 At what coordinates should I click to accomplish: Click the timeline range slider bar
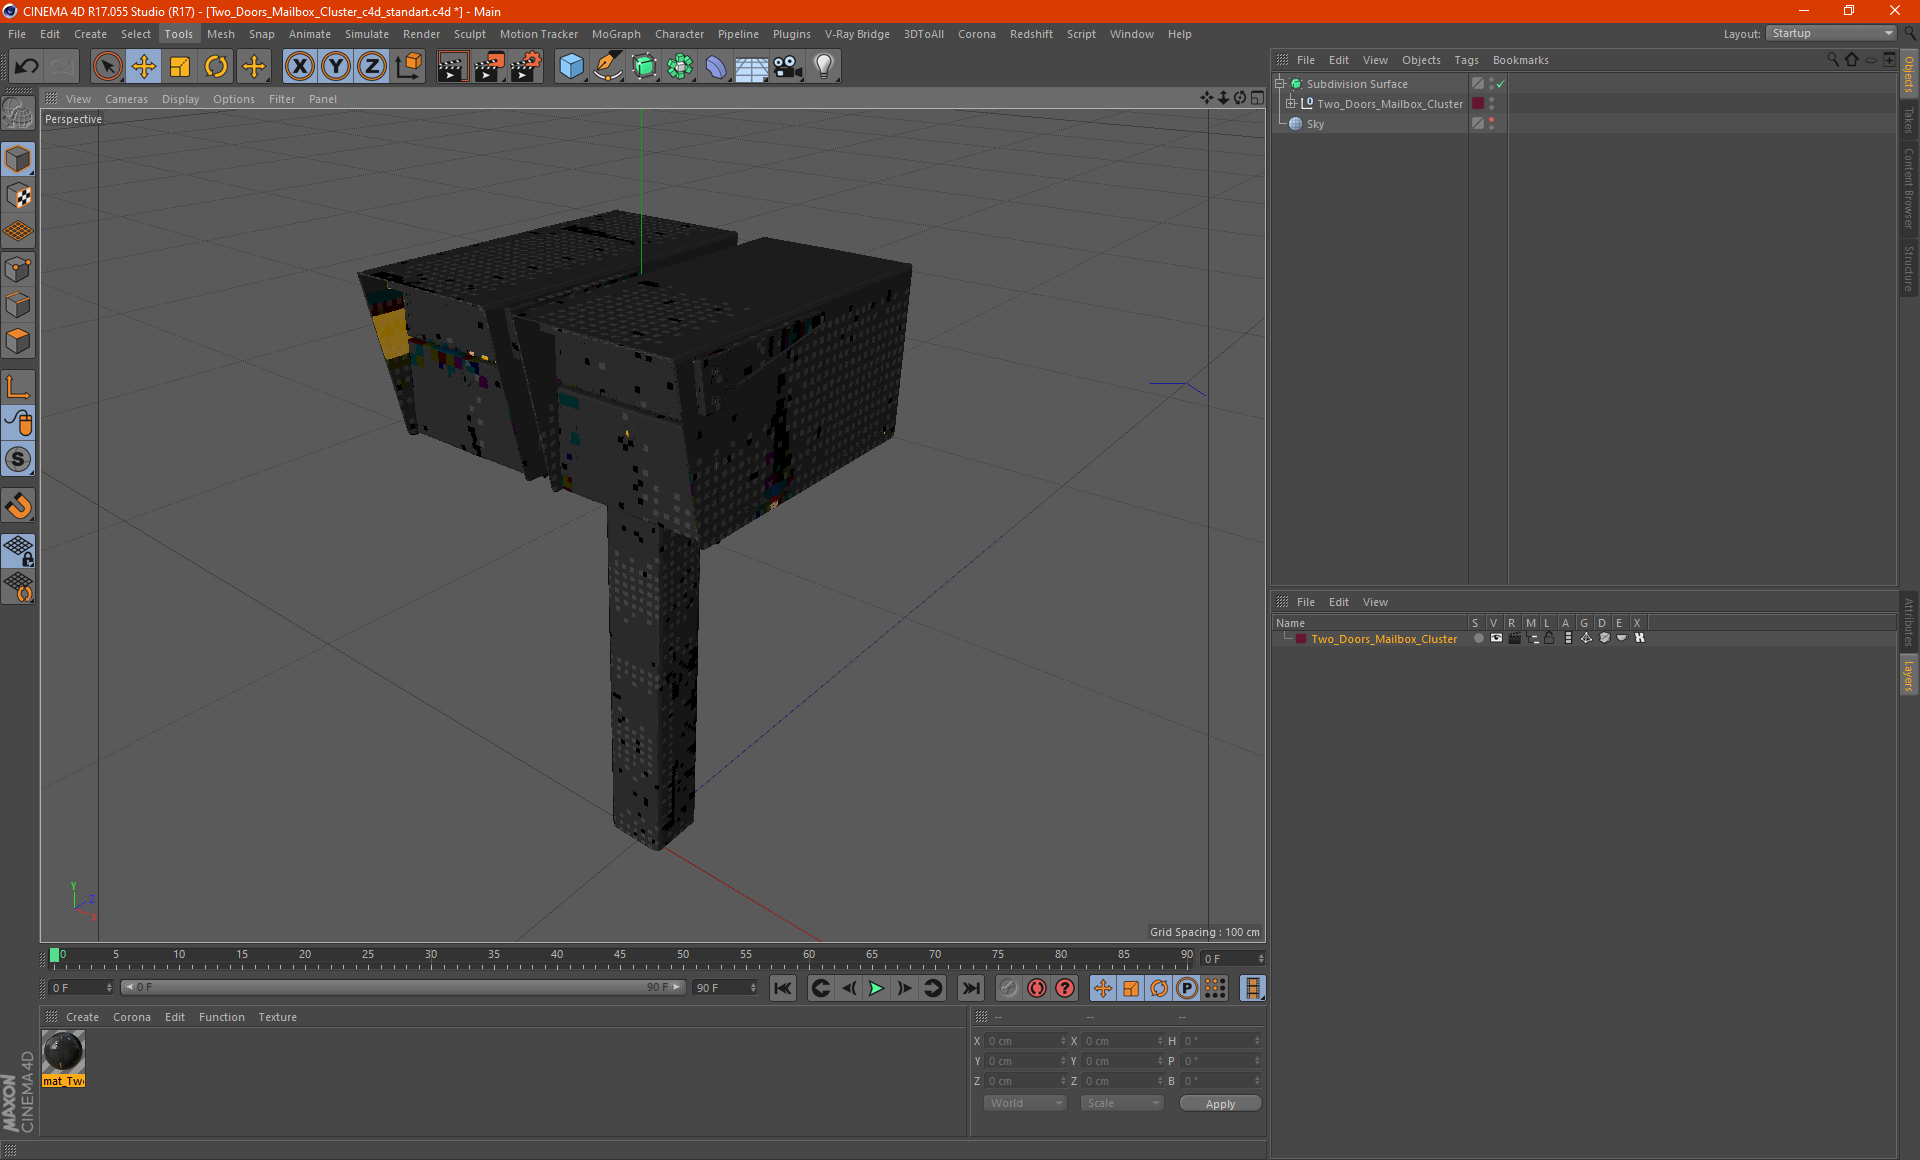coord(403,987)
